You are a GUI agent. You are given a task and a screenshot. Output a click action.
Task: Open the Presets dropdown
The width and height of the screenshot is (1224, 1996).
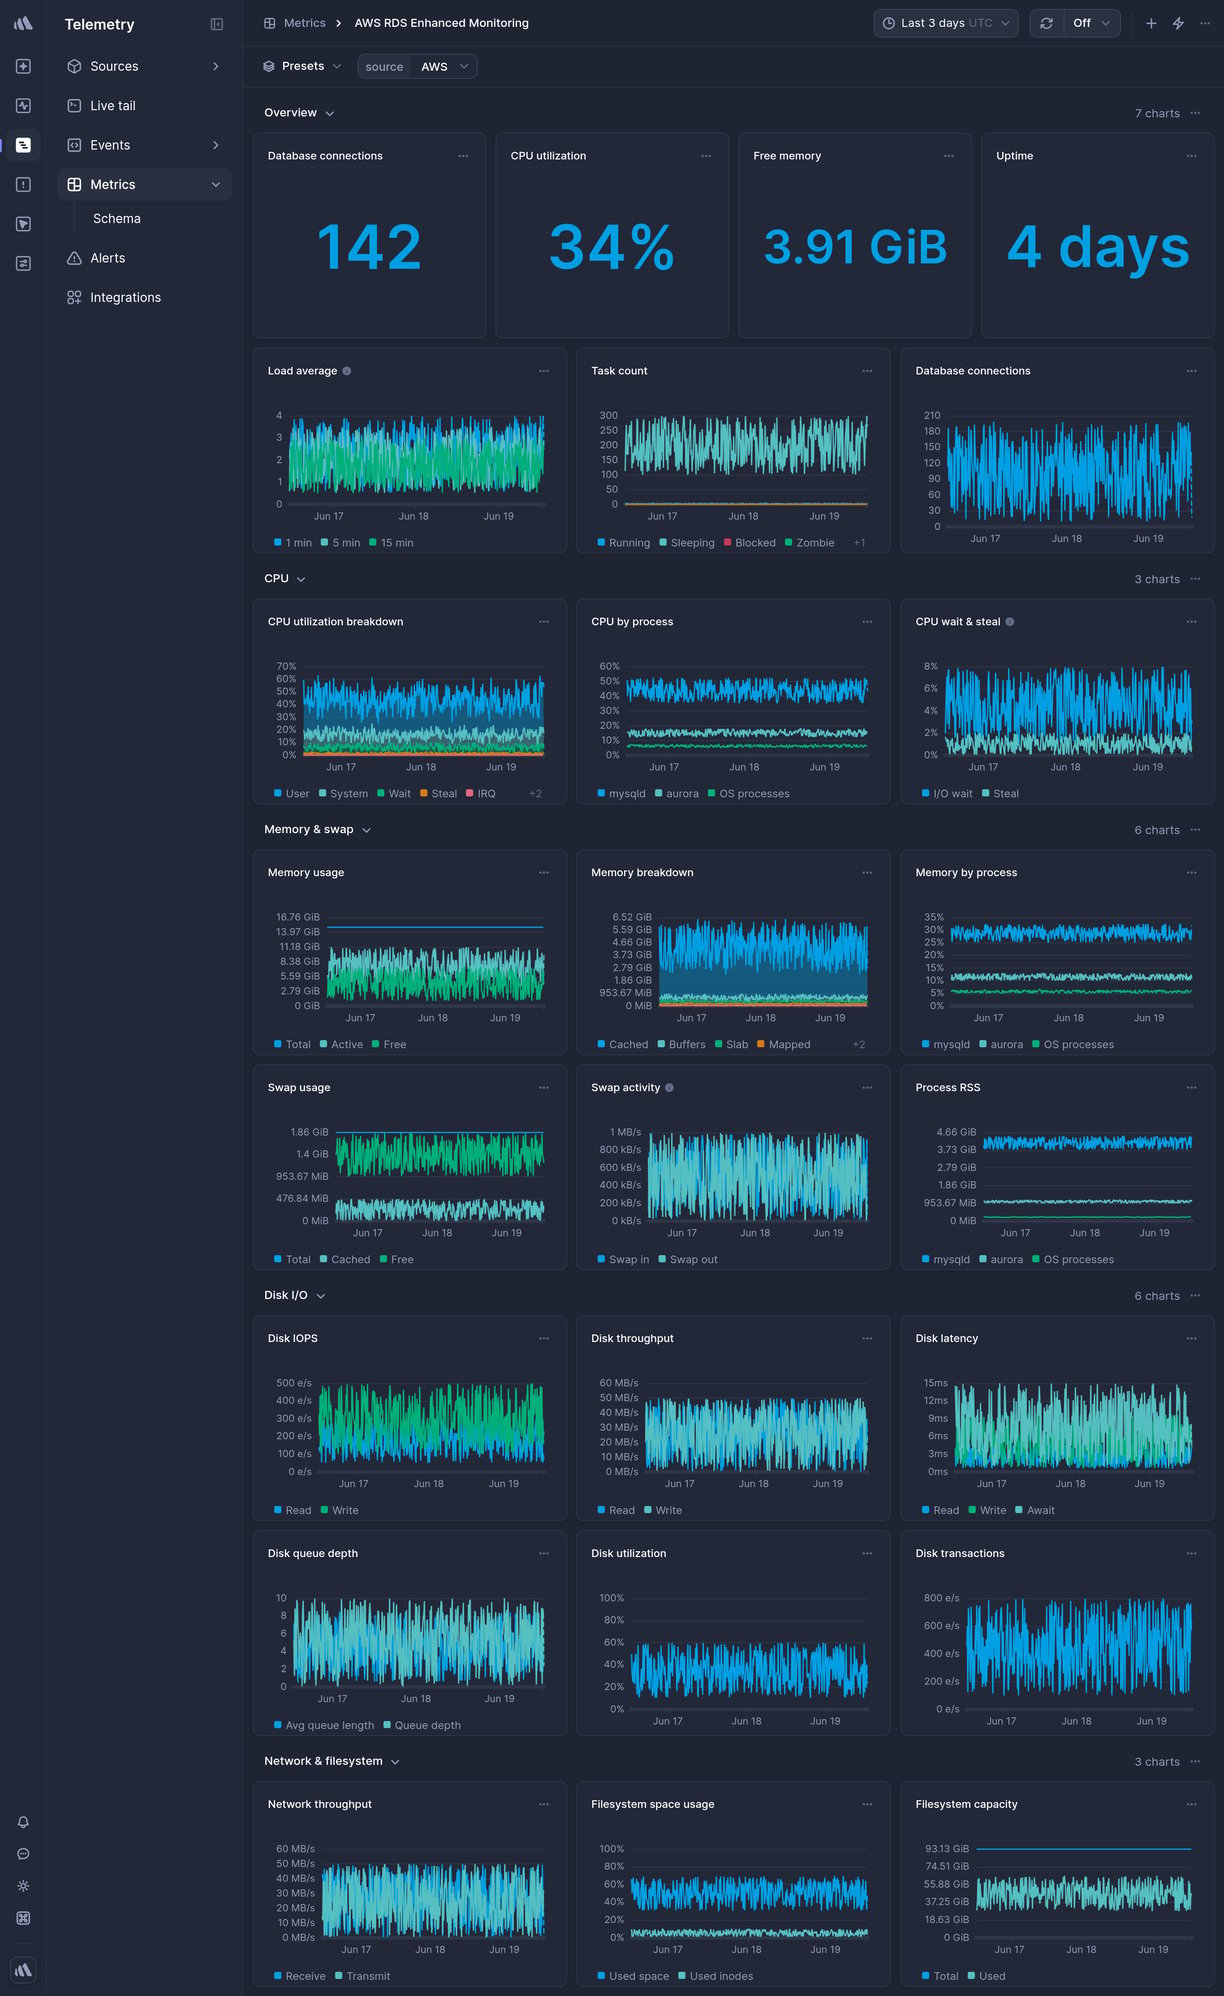click(302, 66)
